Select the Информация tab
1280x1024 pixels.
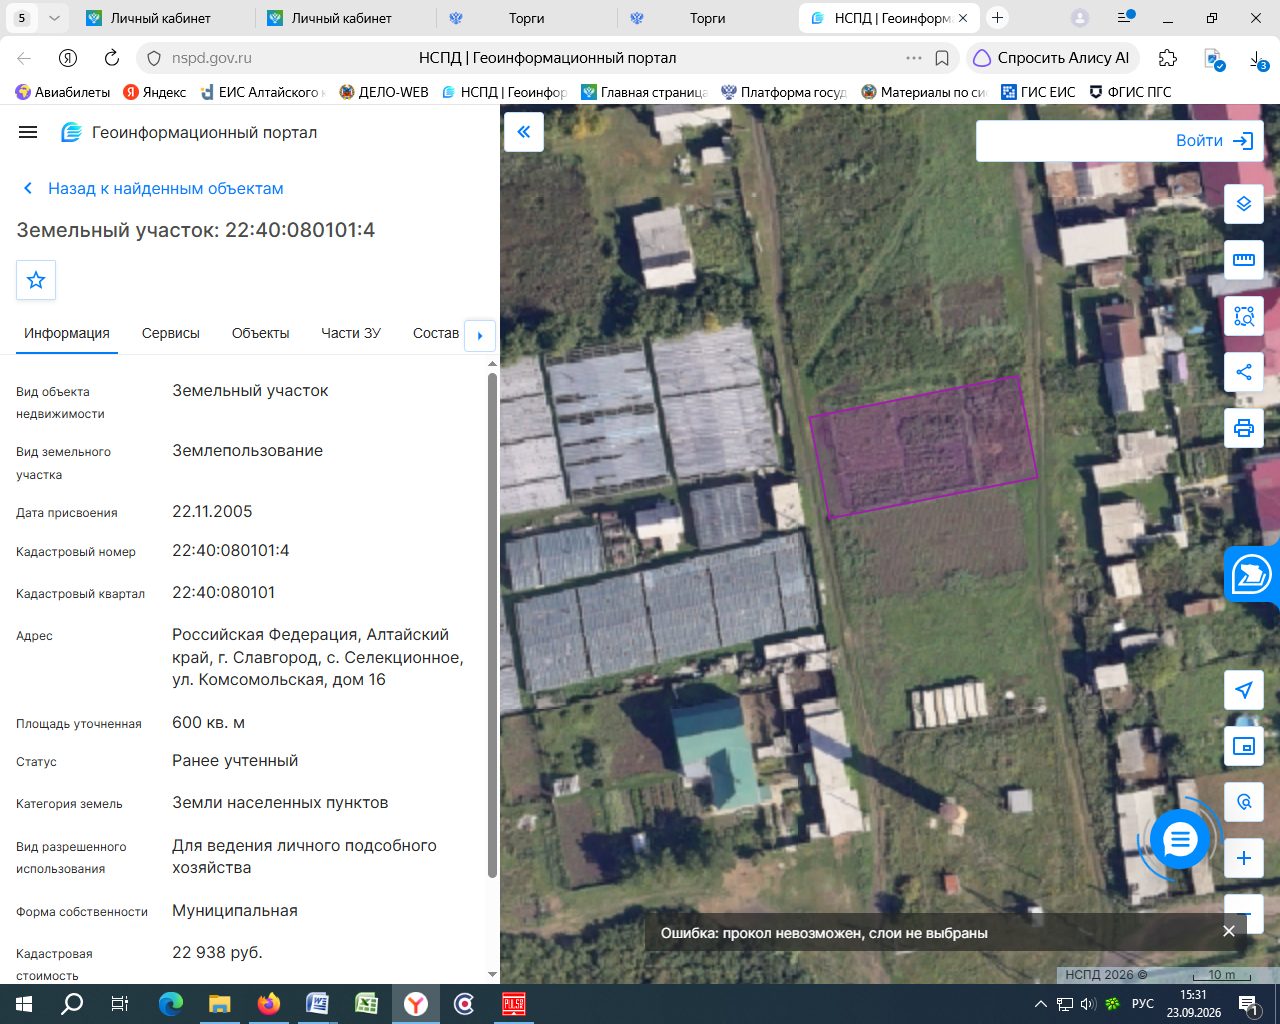point(67,333)
